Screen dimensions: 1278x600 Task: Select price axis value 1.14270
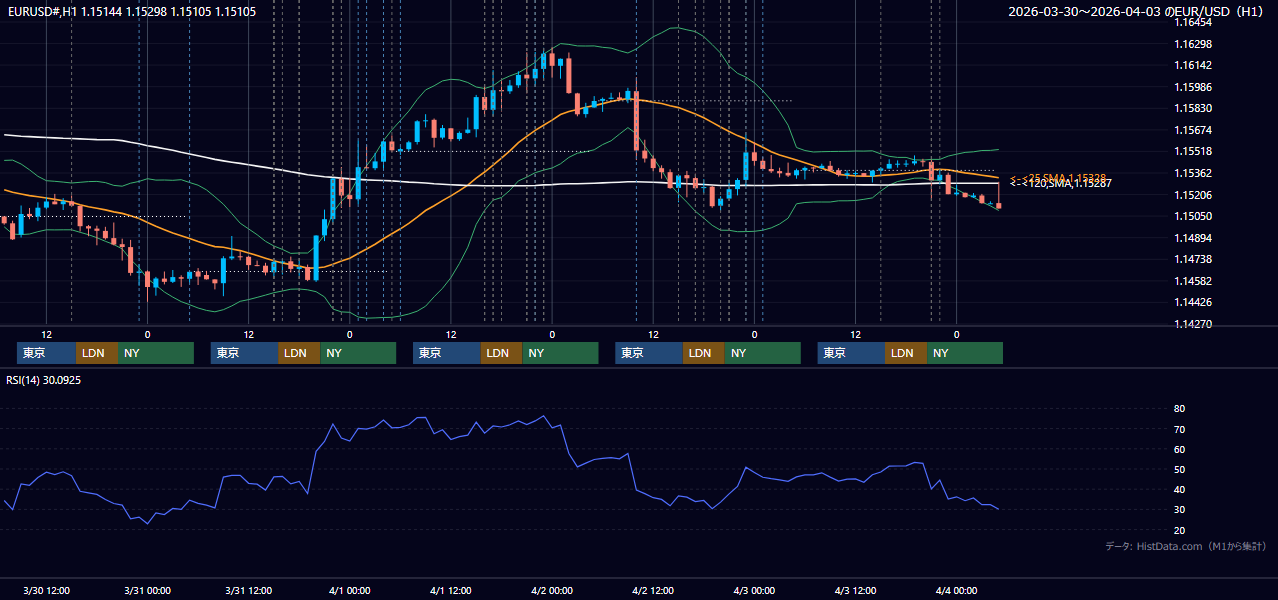tap(1193, 324)
